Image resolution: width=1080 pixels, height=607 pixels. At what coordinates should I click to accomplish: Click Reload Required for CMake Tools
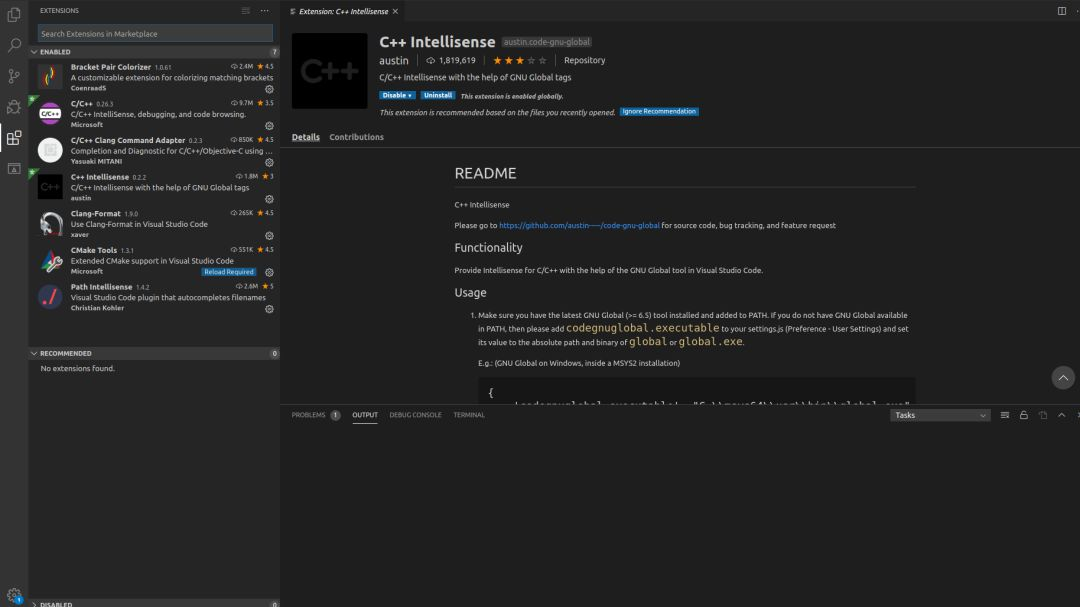(x=229, y=272)
